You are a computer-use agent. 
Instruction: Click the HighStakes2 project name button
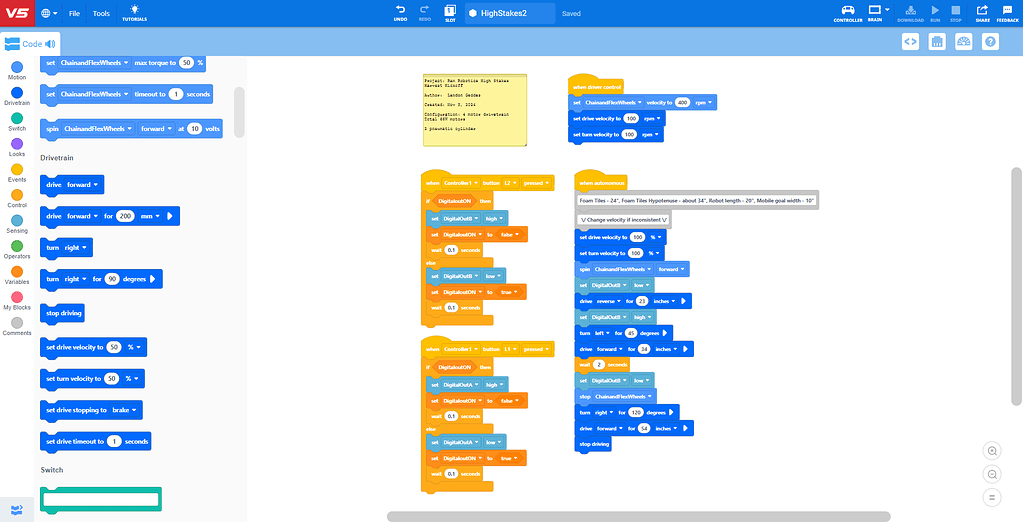tap(509, 14)
